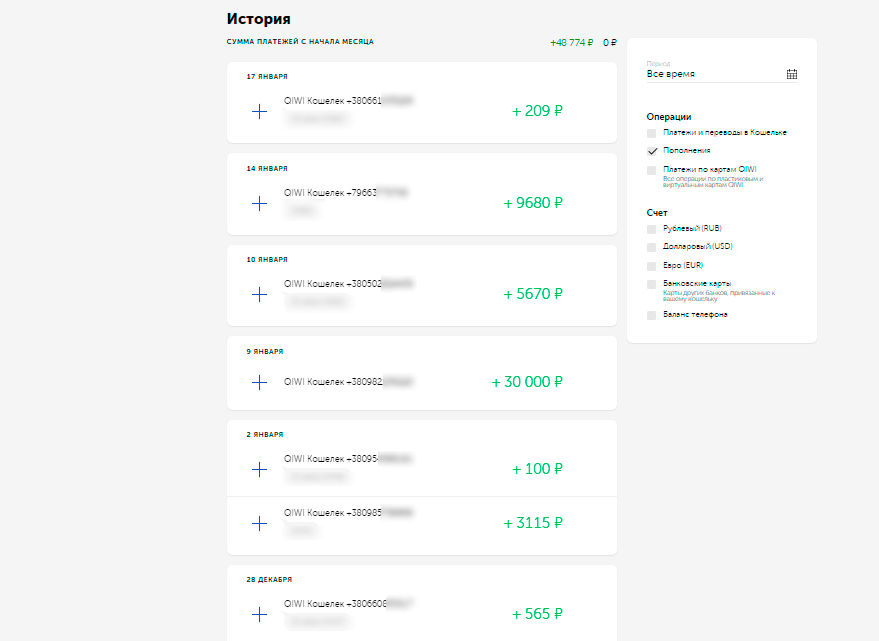879x641 pixels.
Task: Enable 'Платежи по картам QIWI' filter
Action: click(x=651, y=170)
